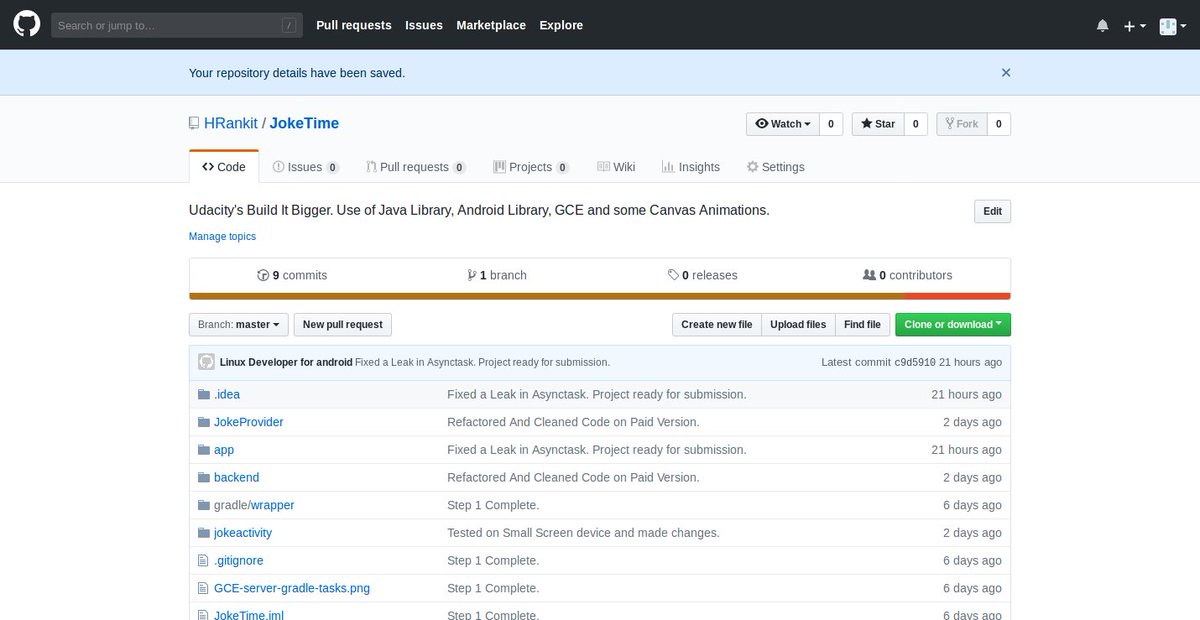1200x620 pixels.
Task: Open the Branch: master selector
Action: (x=239, y=324)
